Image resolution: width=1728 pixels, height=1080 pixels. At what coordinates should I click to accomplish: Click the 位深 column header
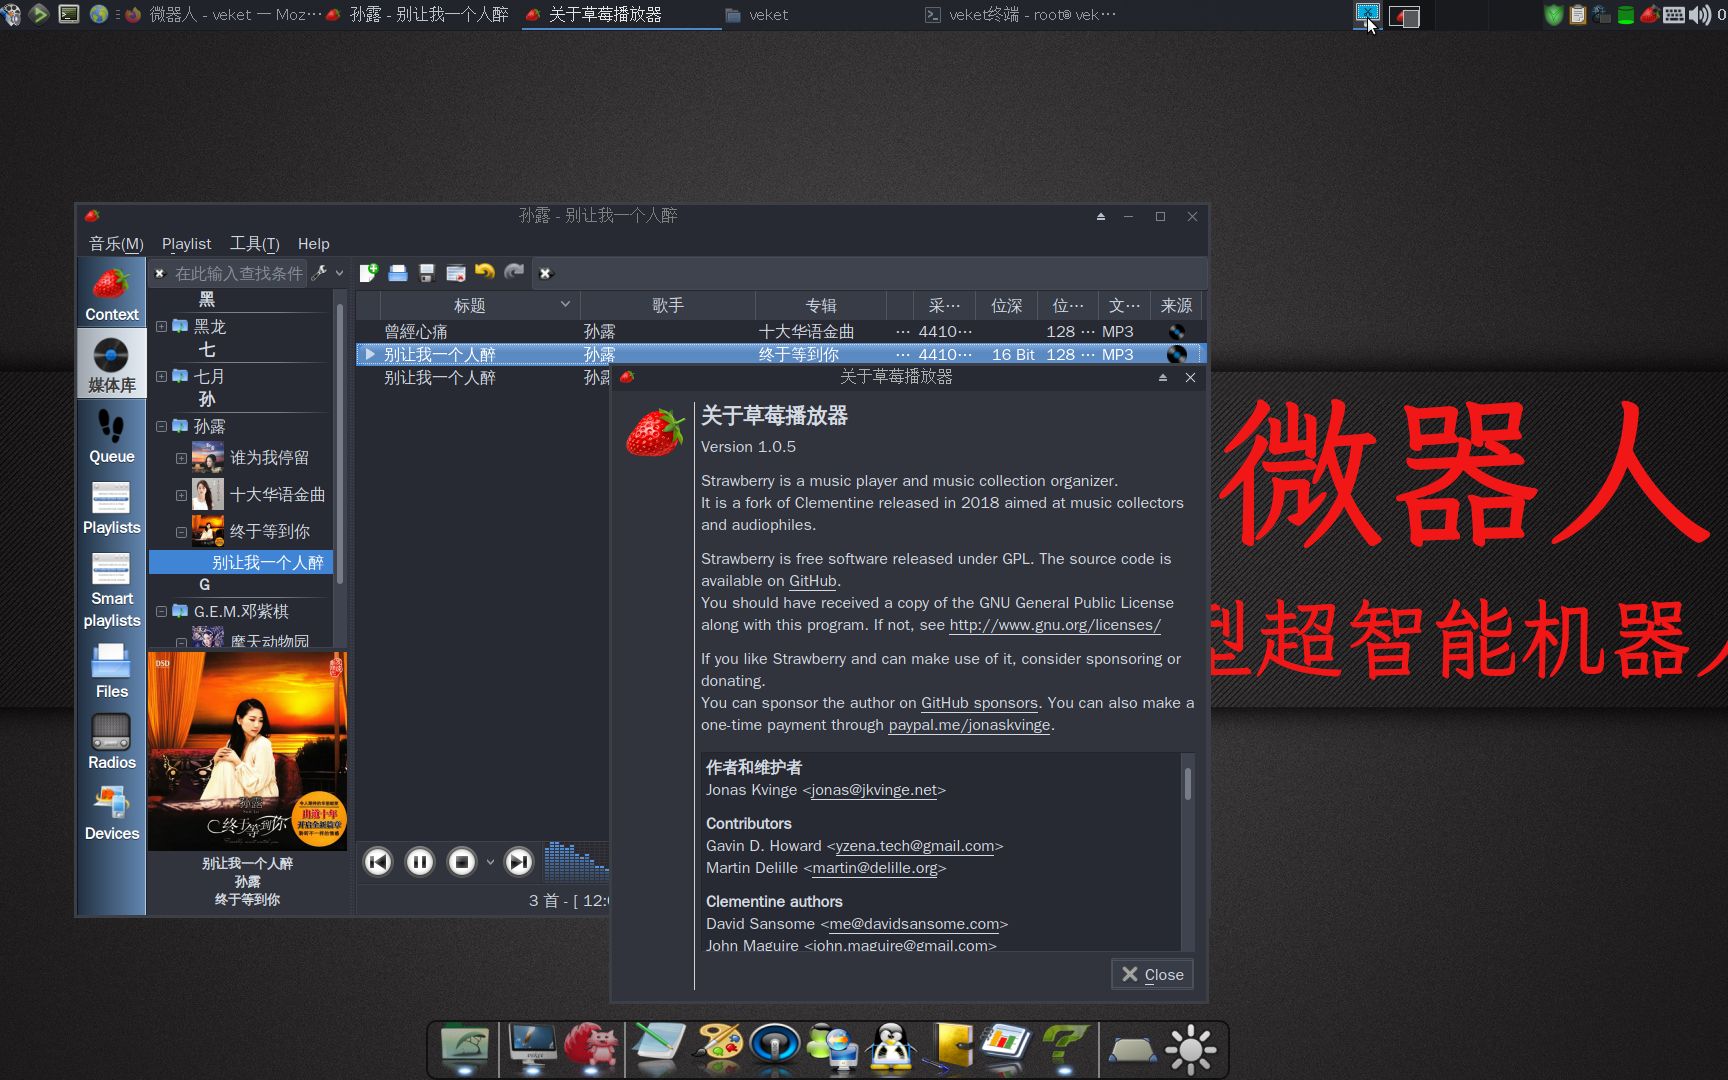(x=1006, y=305)
